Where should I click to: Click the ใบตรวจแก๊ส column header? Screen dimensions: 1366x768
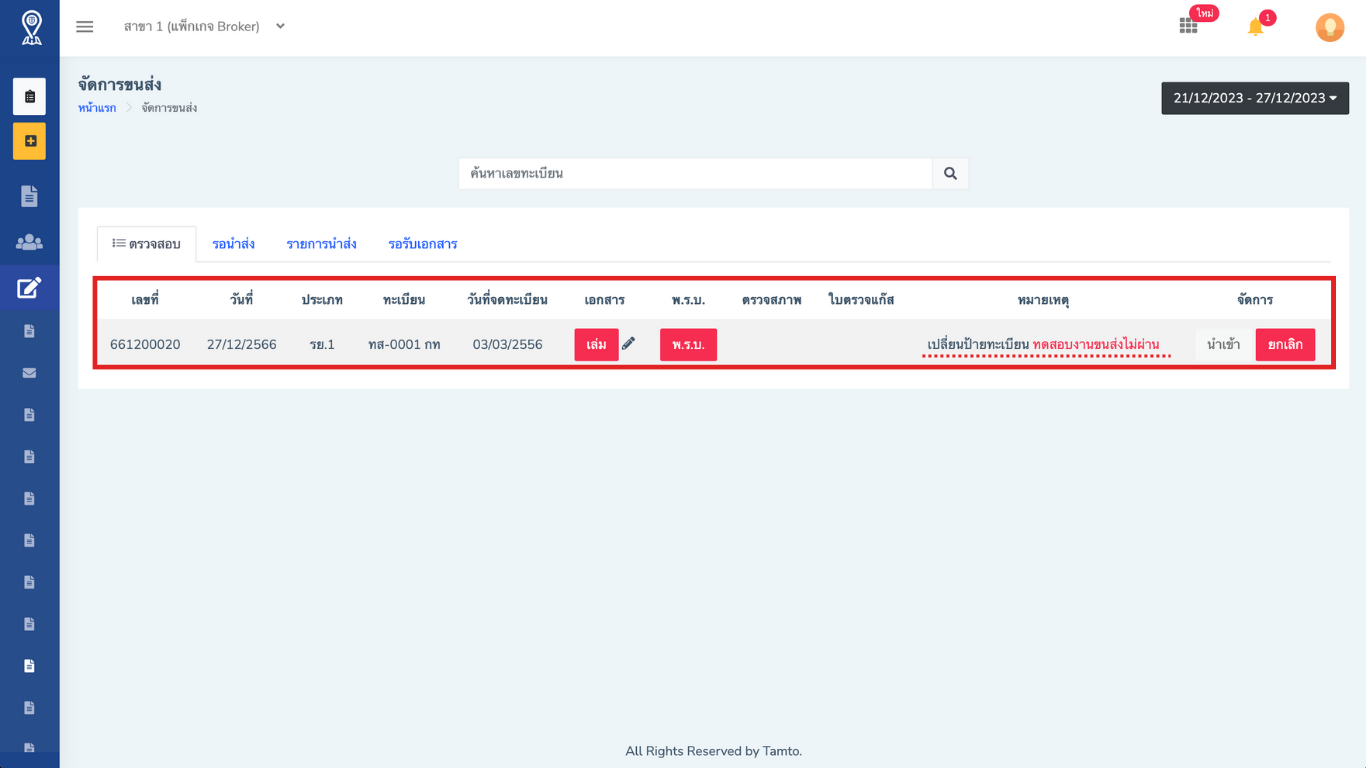click(x=861, y=300)
